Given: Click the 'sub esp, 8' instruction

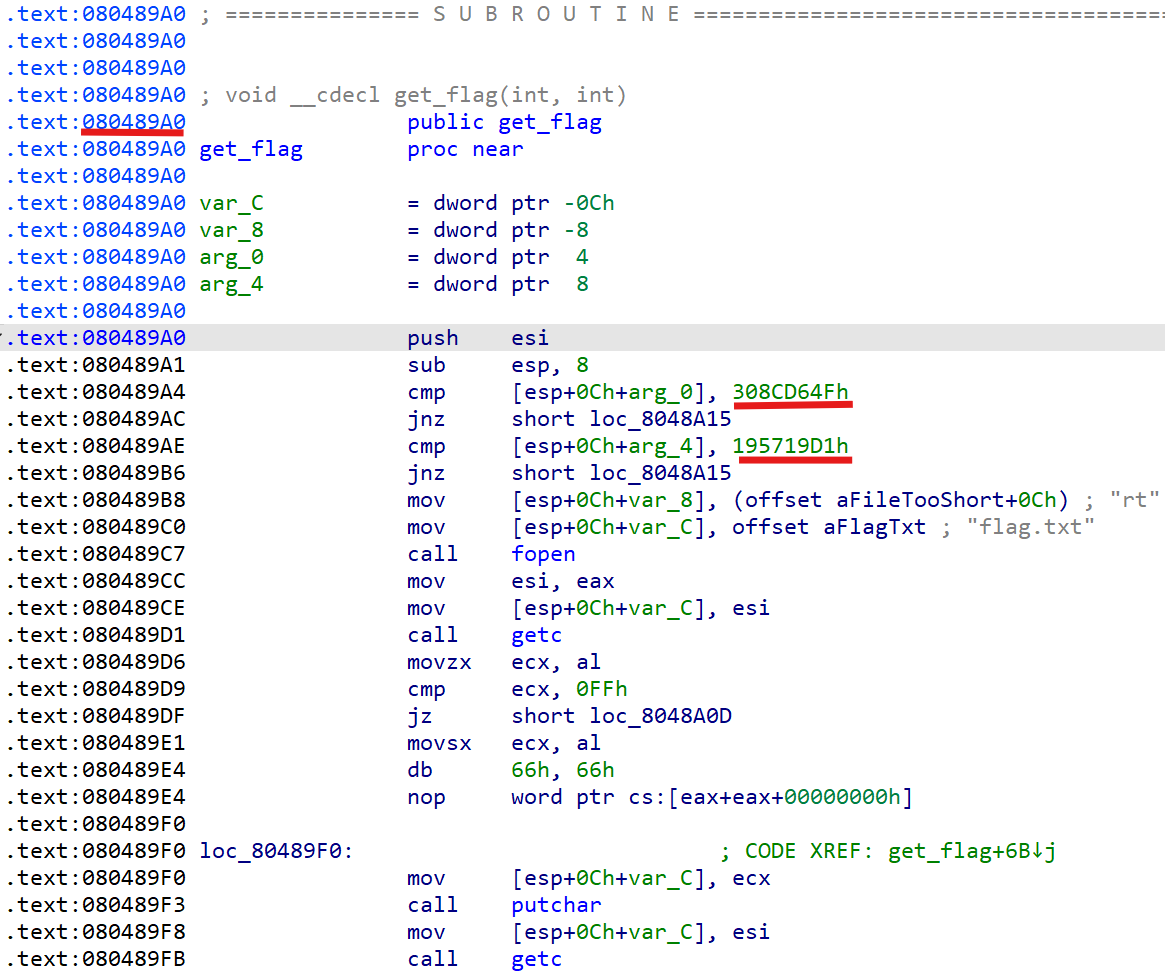Looking at the screenshot, I should pyautogui.click(x=498, y=365).
